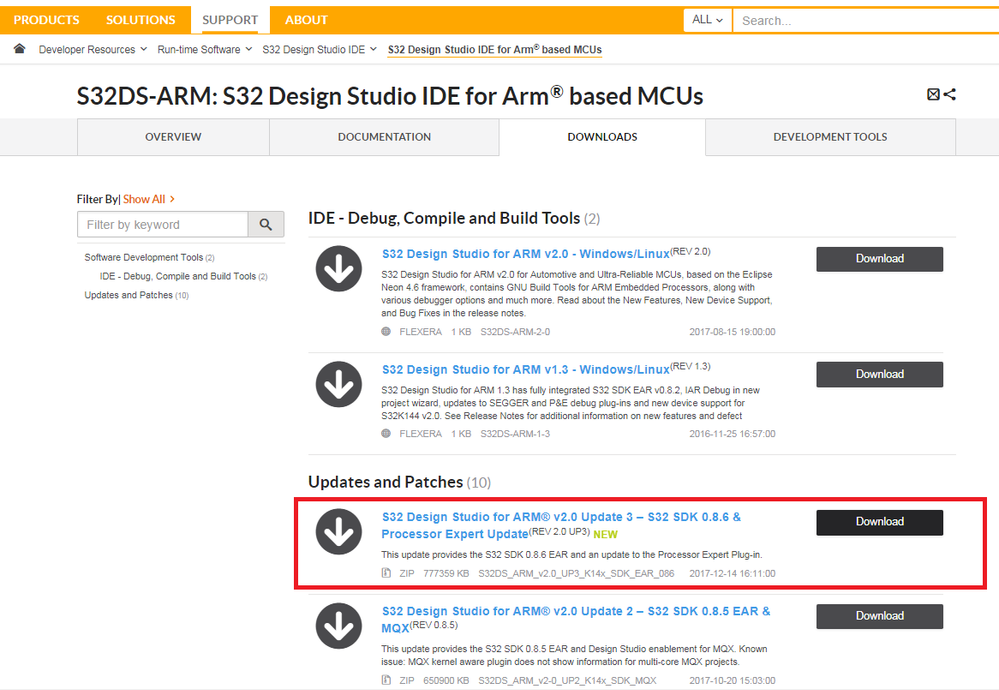
Task: Go to home icon in breadcrumb
Action: coord(19,49)
